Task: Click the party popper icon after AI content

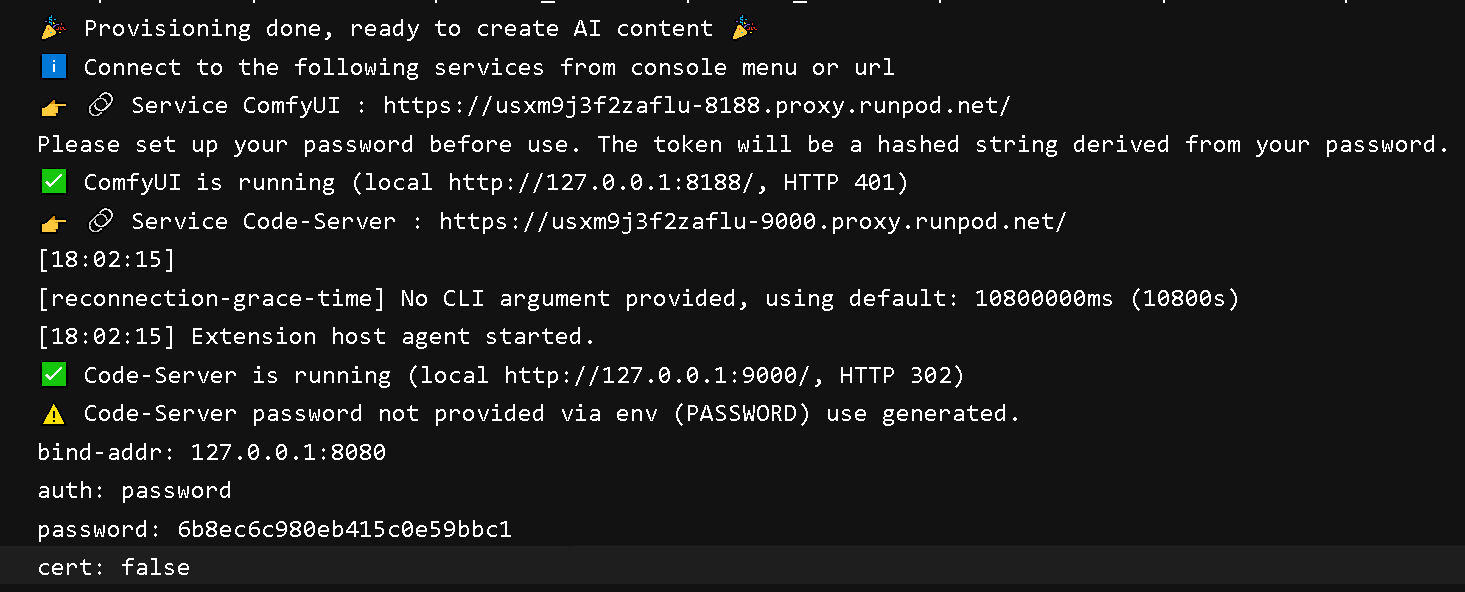Action: (743, 28)
